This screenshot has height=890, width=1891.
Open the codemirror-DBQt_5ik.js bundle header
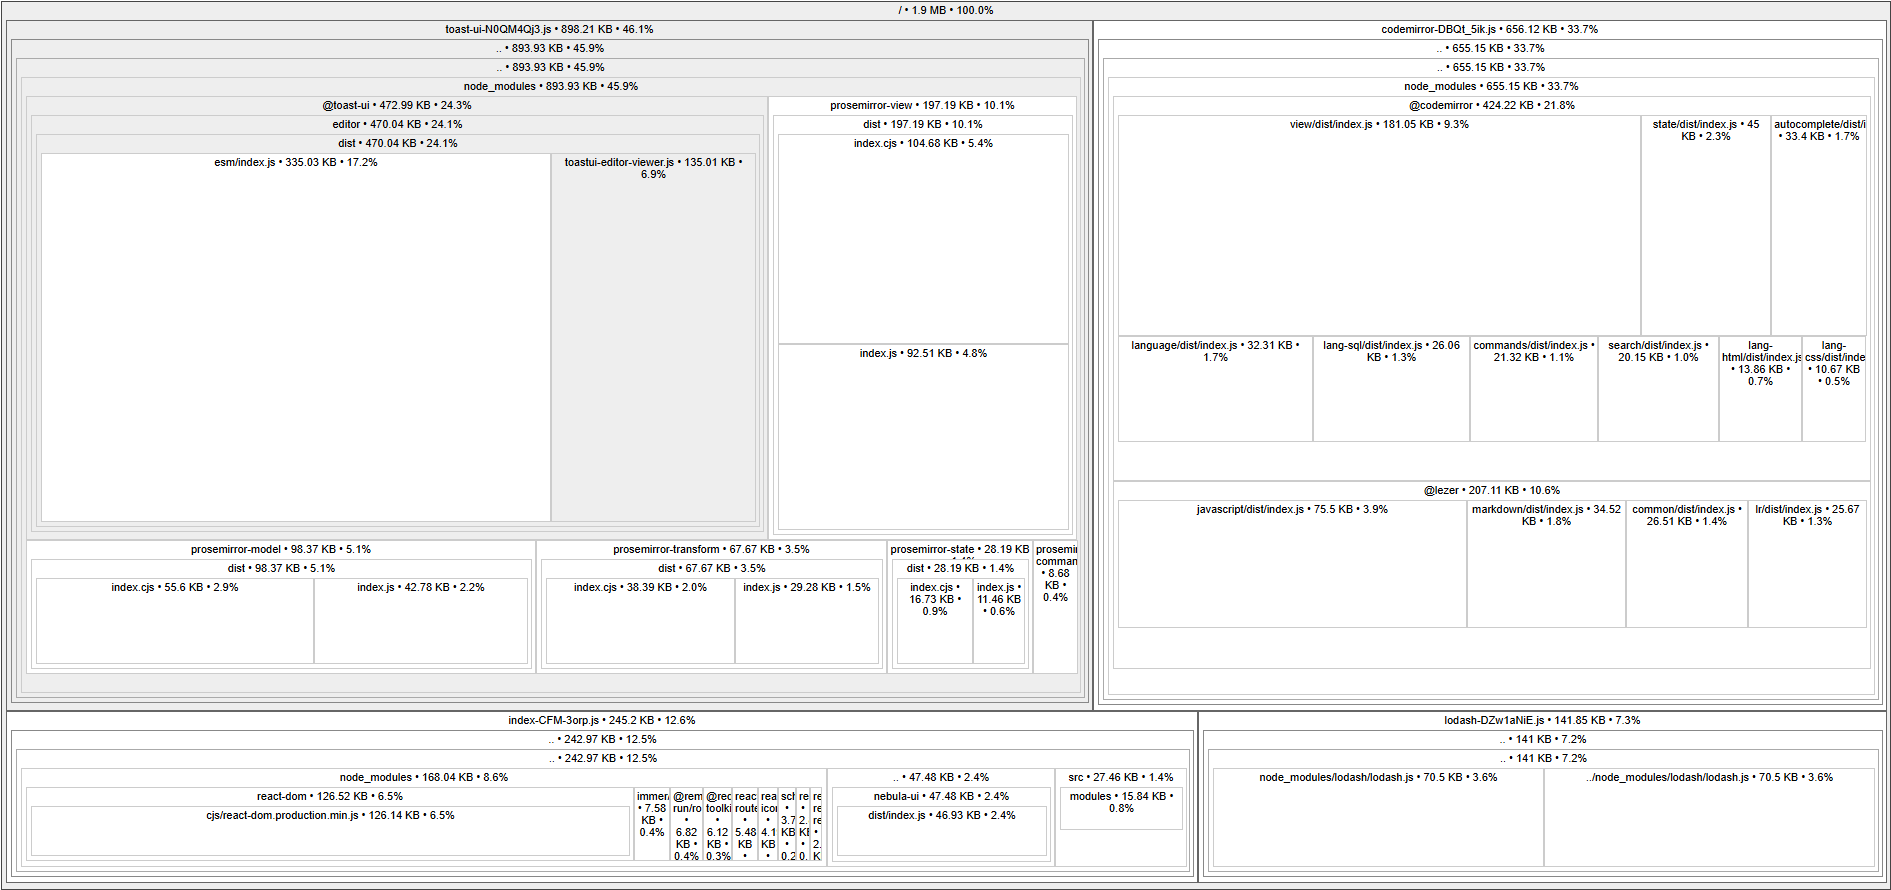[1489, 29]
